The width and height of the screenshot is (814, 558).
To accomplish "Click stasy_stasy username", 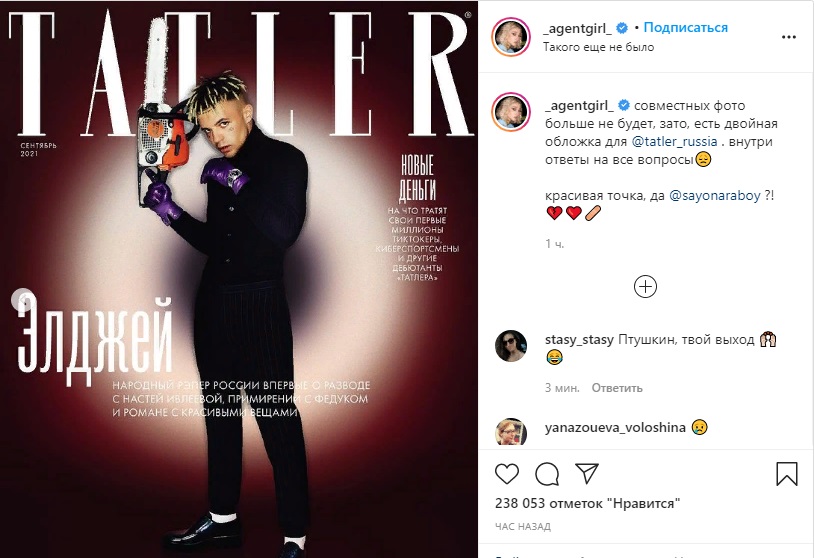I will tap(579, 339).
